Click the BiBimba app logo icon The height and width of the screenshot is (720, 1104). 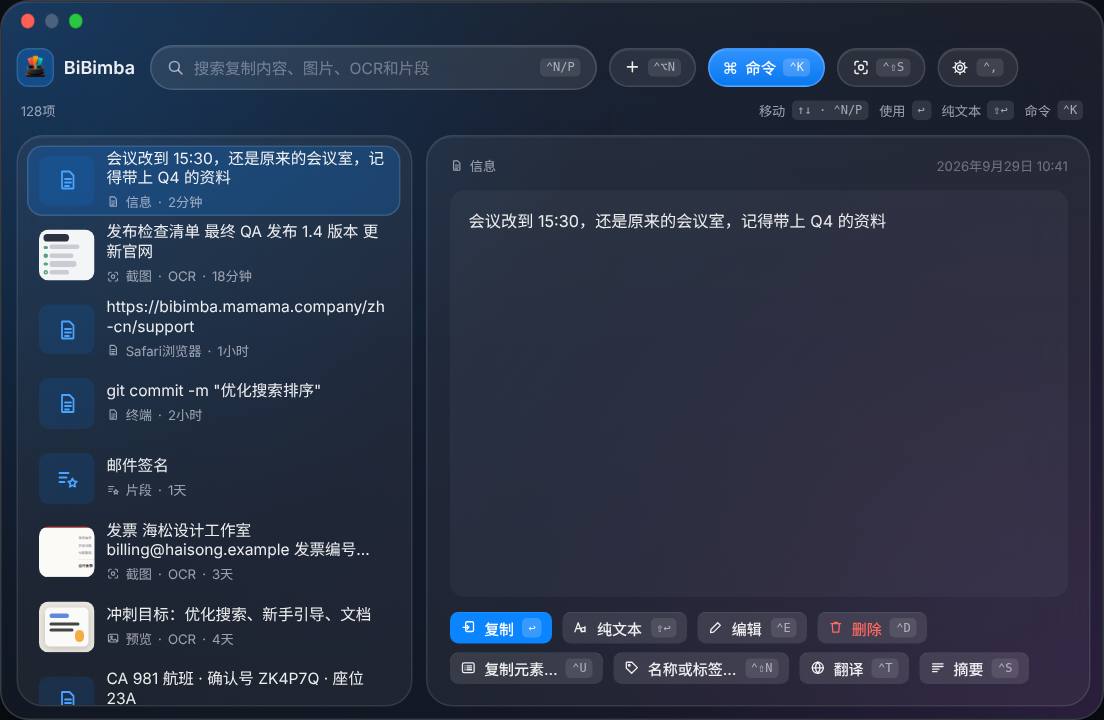click(x=35, y=68)
